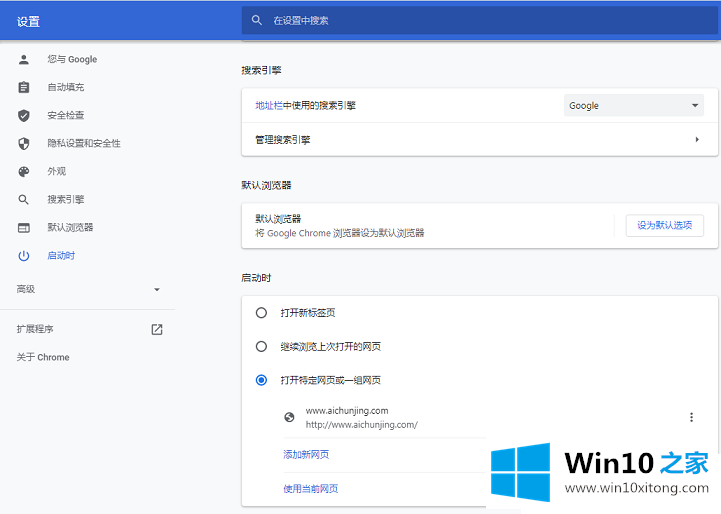This screenshot has height=514, width=721.
Task: Focus the 在设置中搜索 search field
Action: coord(480,20)
